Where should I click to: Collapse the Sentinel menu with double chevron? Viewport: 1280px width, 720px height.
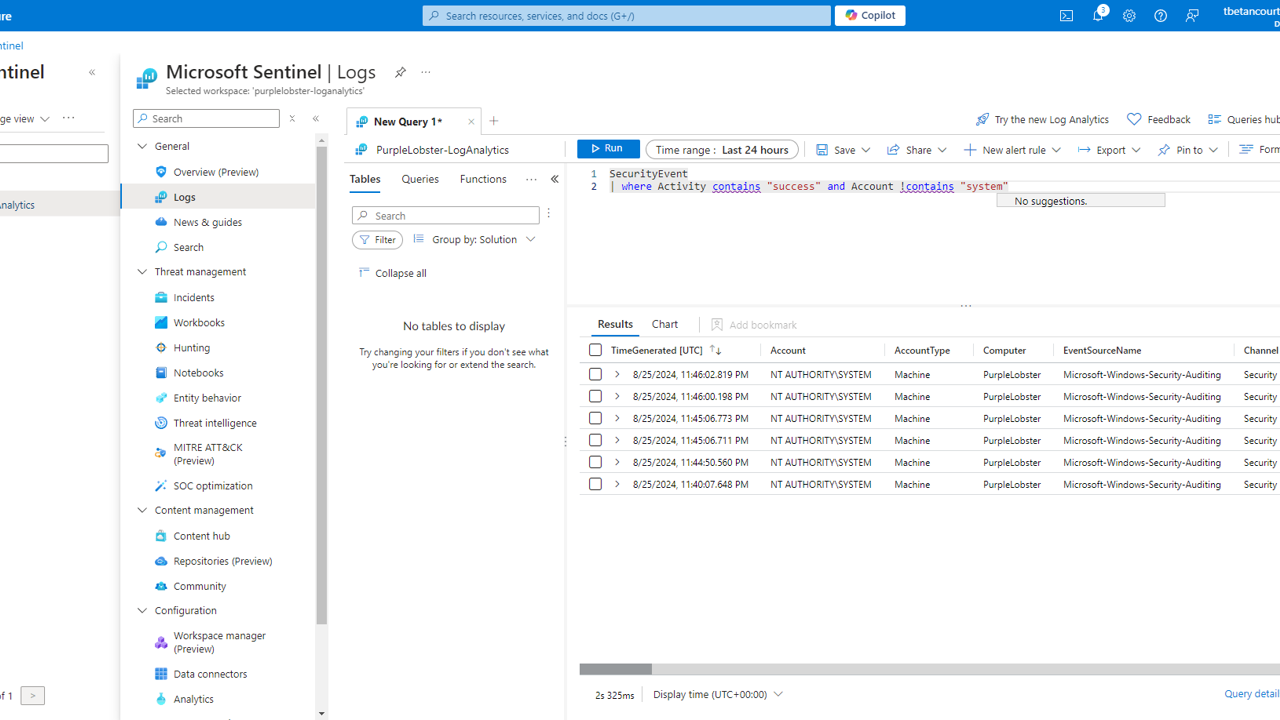316,118
